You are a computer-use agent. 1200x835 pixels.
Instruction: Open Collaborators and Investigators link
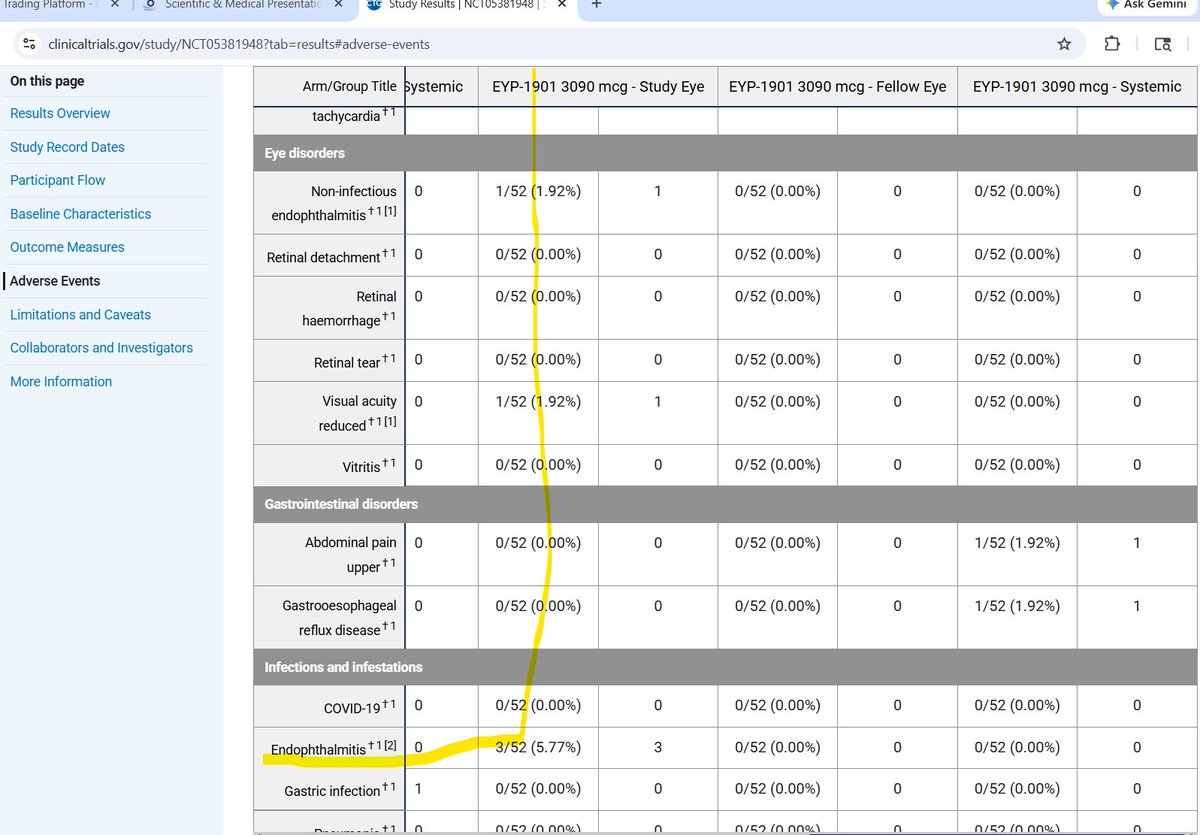(101, 348)
